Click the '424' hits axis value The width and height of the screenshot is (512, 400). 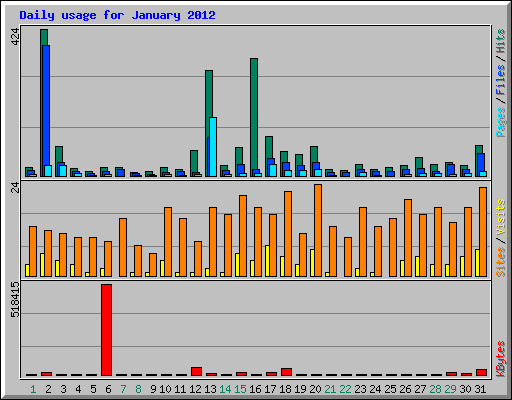point(16,37)
